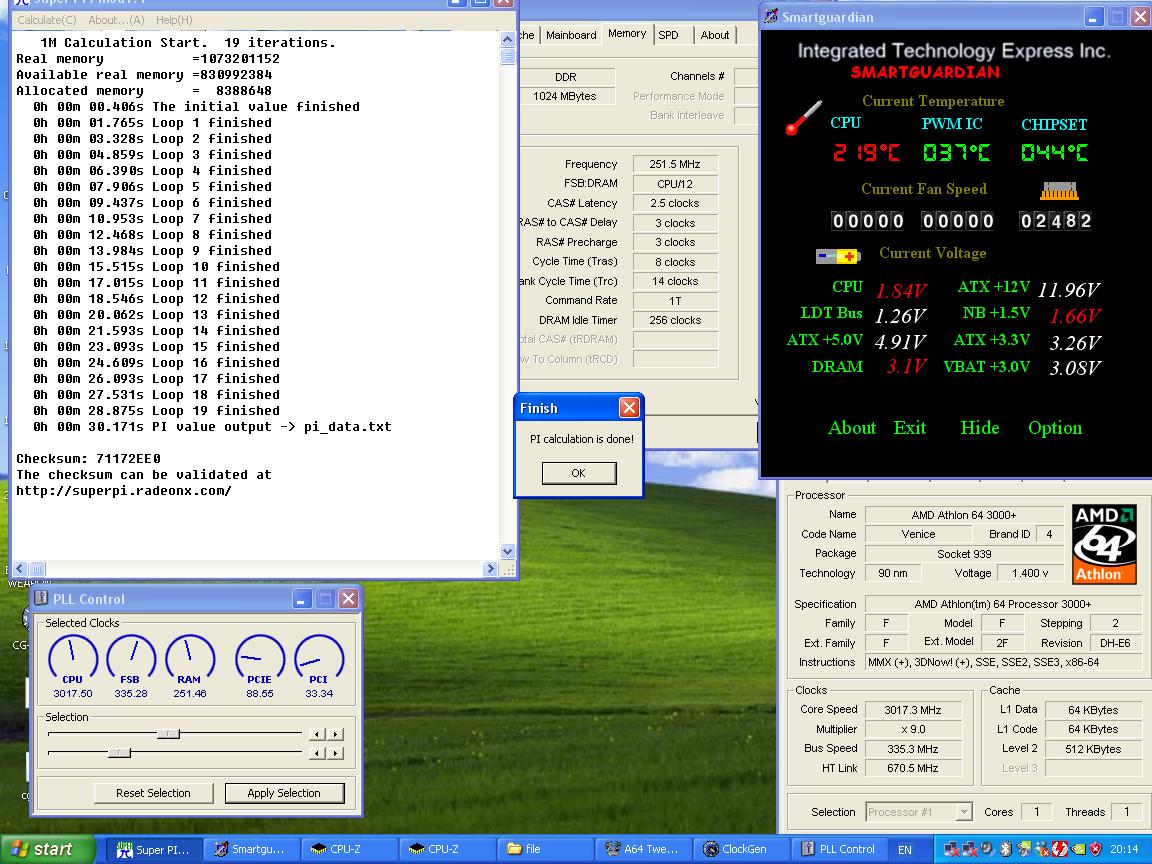
Task: Click the Bluetooth icon in system tray
Action: pyautogui.click(x=1004, y=850)
